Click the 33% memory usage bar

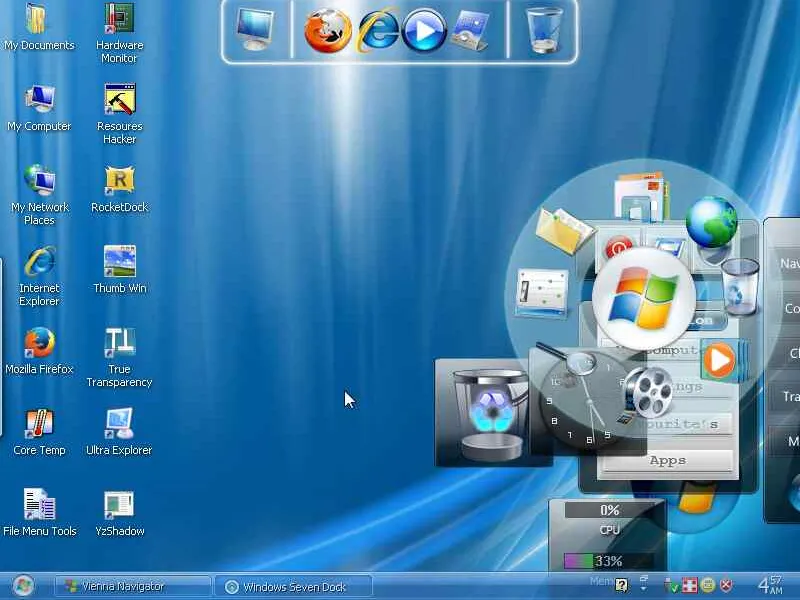click(x=608, y=561)
